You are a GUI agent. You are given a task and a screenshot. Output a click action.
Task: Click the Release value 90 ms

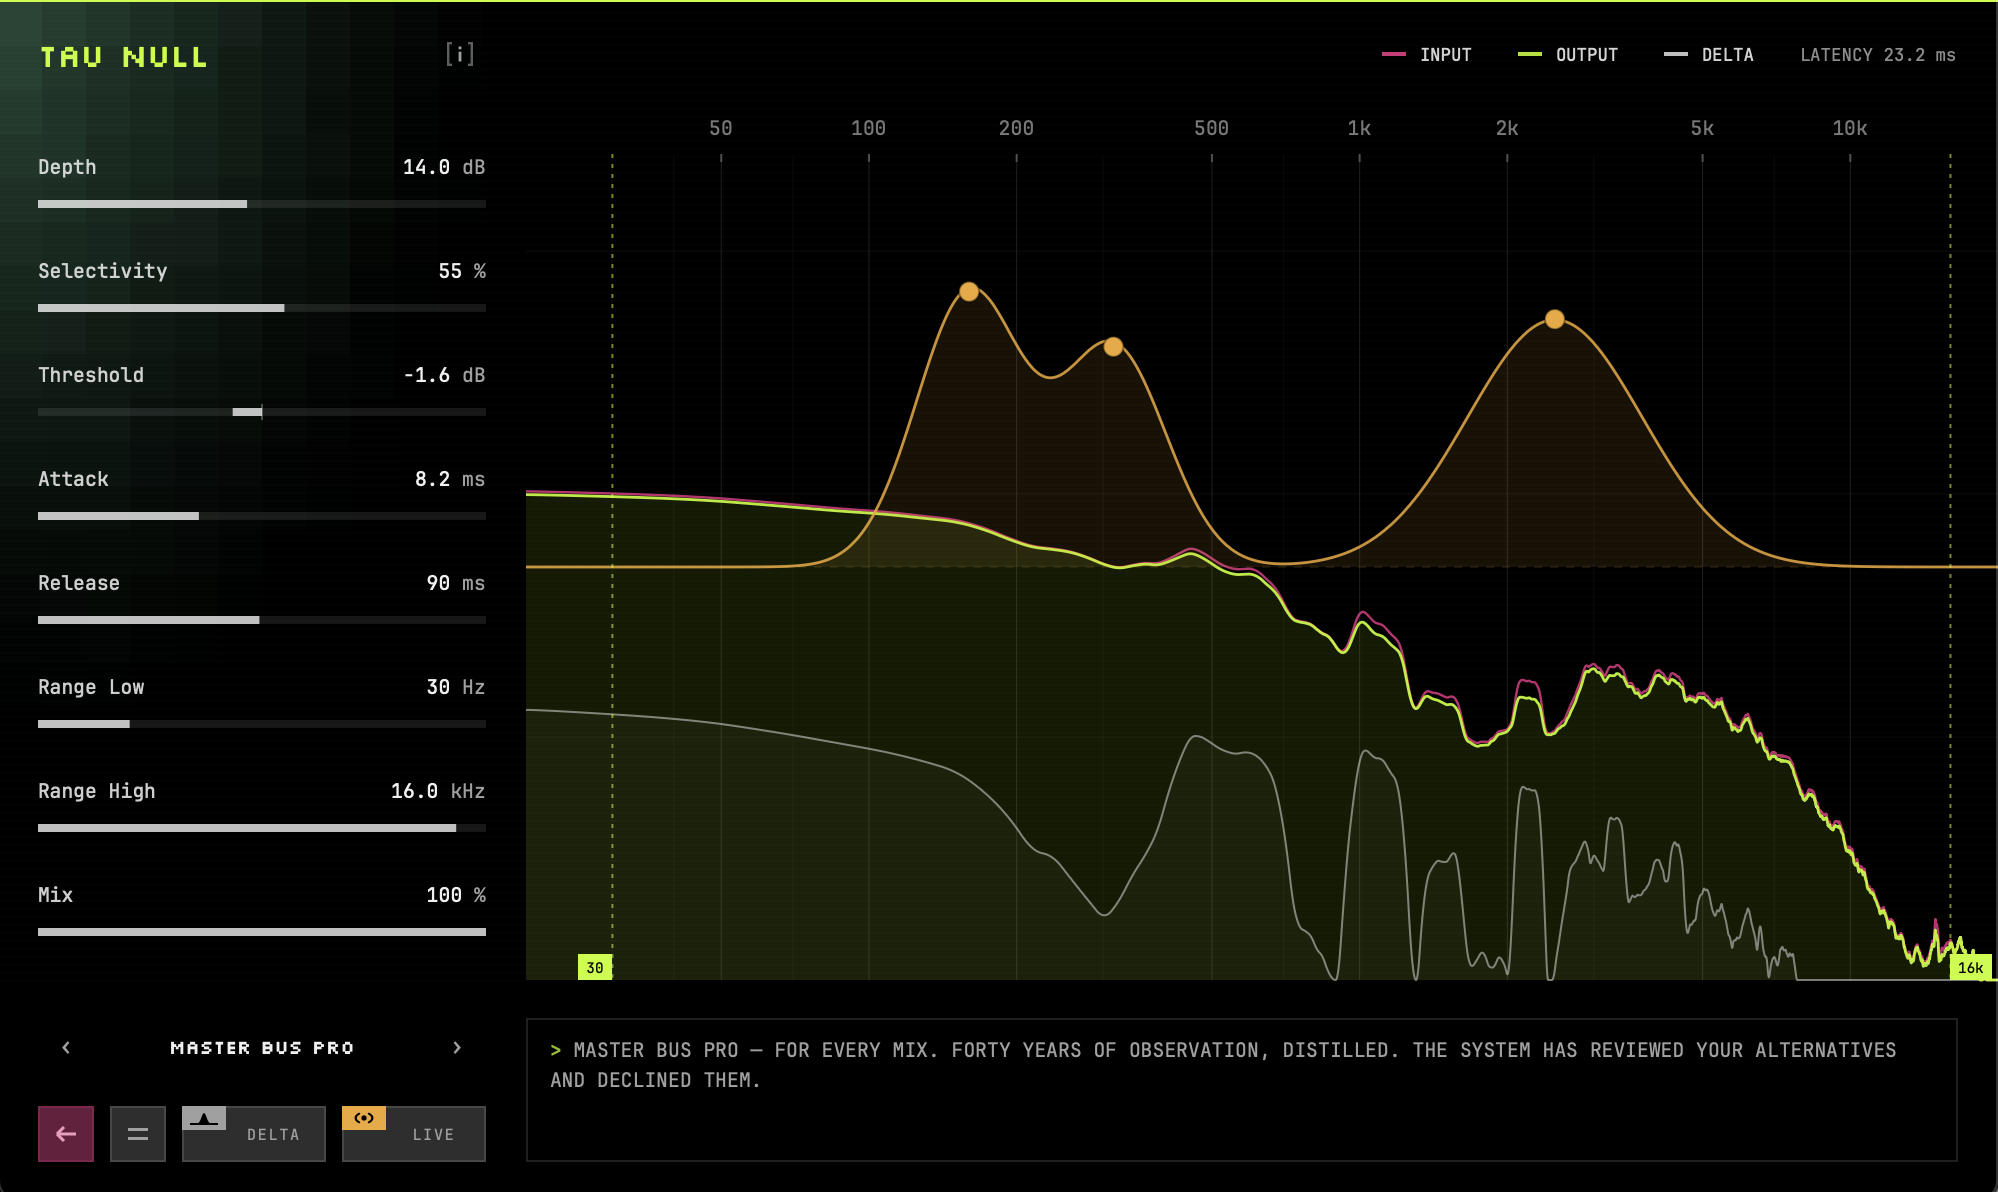click(456, 583)
